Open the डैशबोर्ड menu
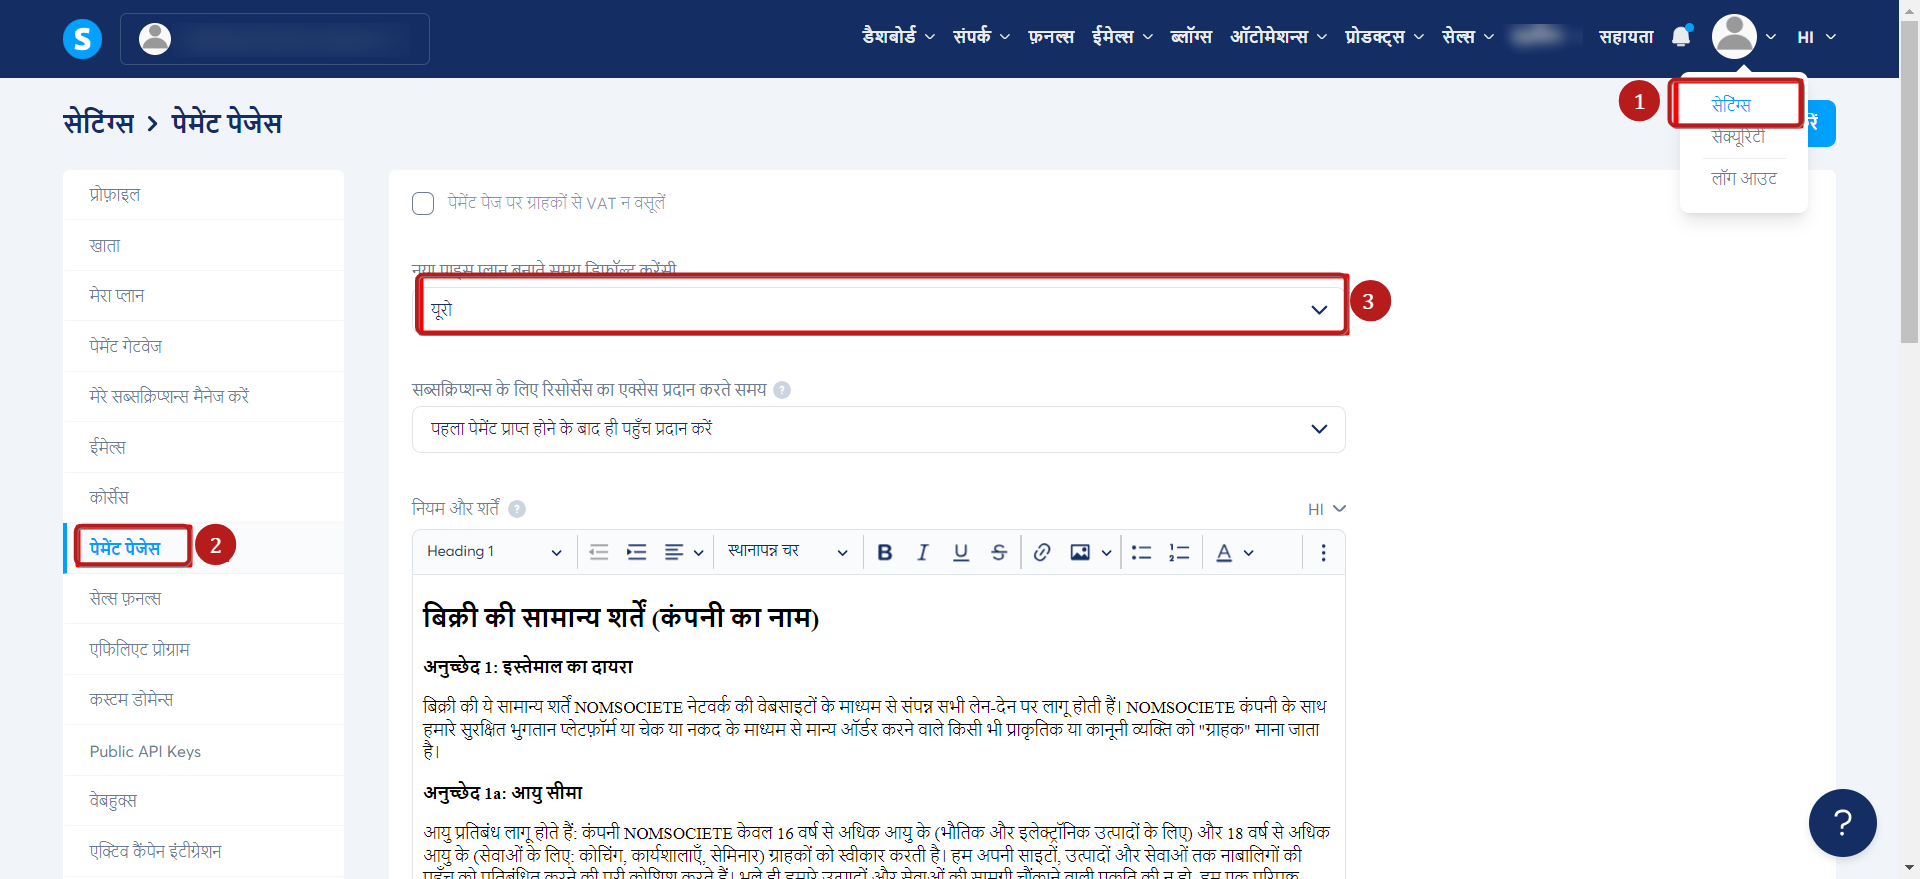This screenshot has width=1920, height=879. click(899, 36)
